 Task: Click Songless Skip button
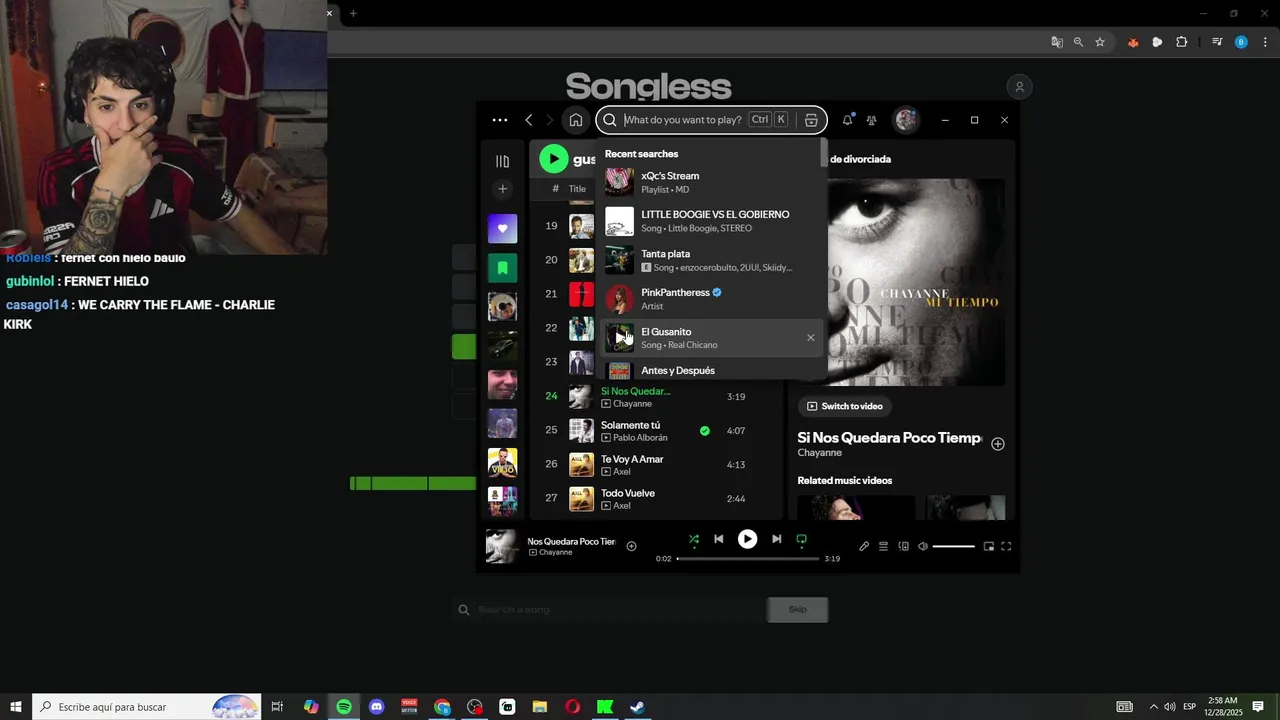click(797, 609)
